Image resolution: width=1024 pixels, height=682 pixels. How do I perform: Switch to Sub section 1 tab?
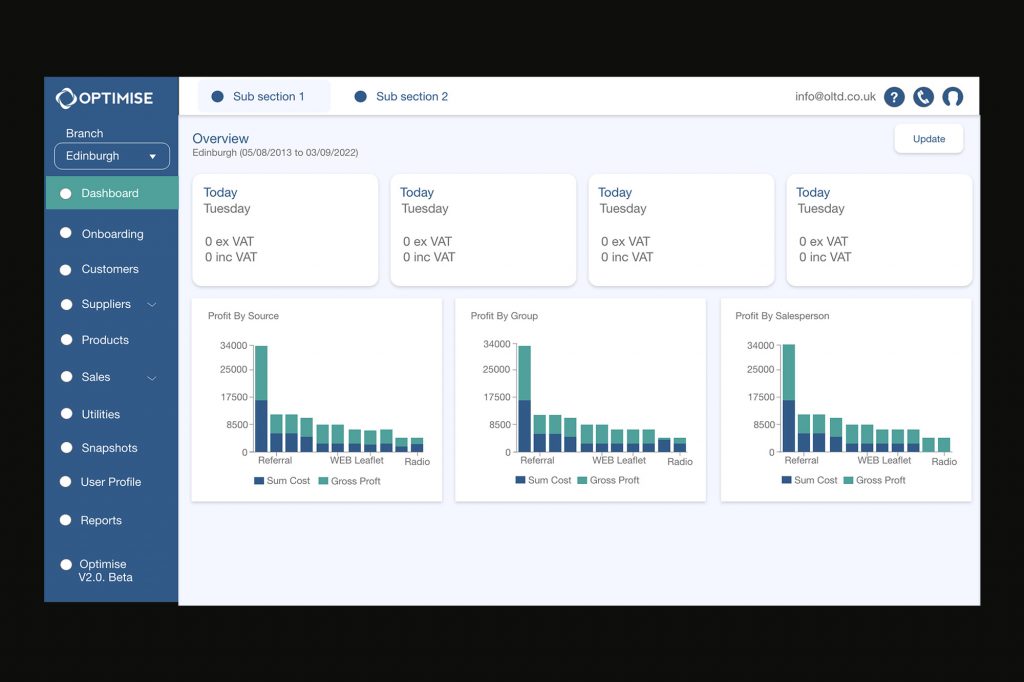[x=264, y=97]
